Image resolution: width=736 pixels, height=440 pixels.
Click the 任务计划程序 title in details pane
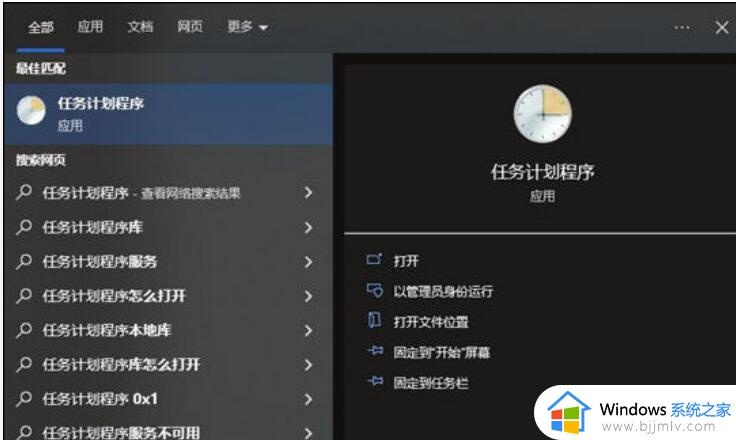tap(543, 172)
